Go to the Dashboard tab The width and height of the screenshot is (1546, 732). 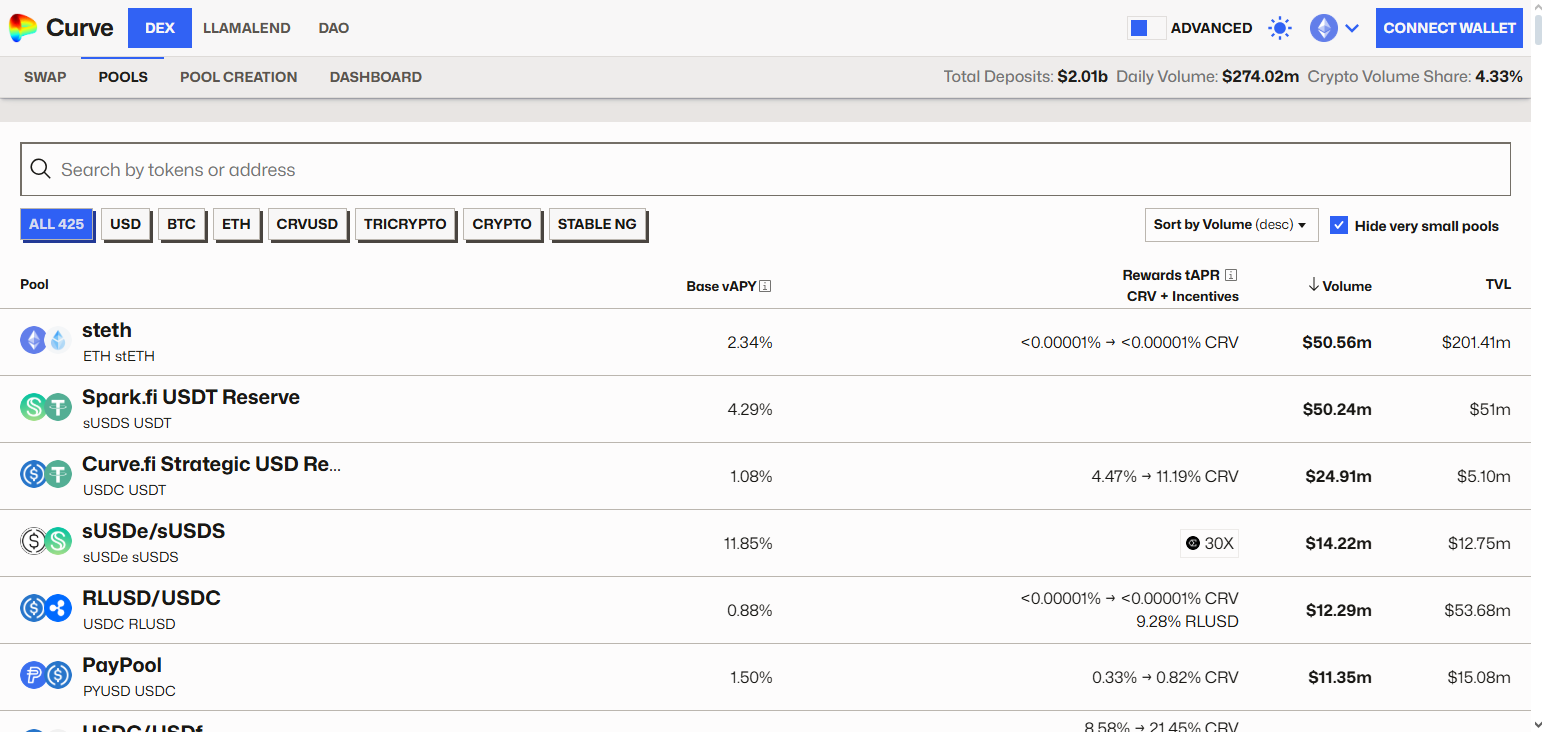tap(375, 77)
